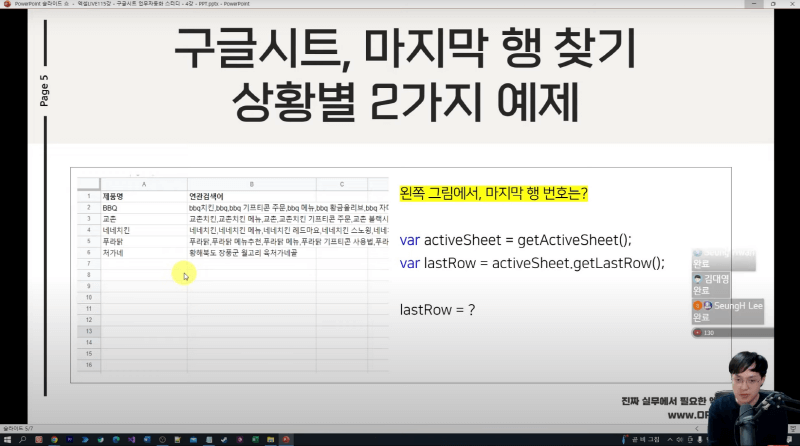This screenshot has height=446, width=800.
Task: Click SeungH Lee chat message overlay
Action: pos(728,311)
